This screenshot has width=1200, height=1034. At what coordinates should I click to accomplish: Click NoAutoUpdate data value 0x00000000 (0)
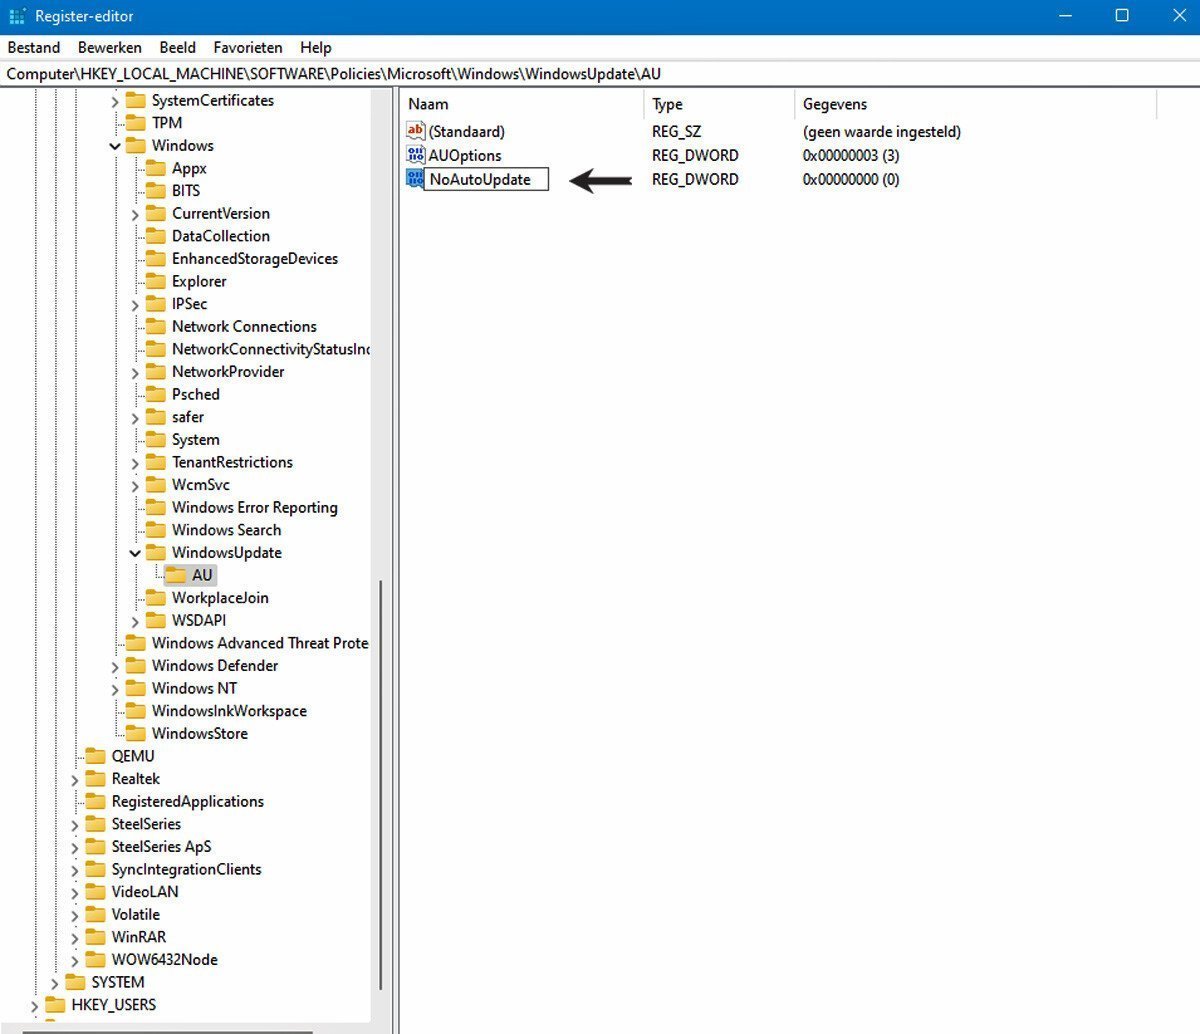851,180
